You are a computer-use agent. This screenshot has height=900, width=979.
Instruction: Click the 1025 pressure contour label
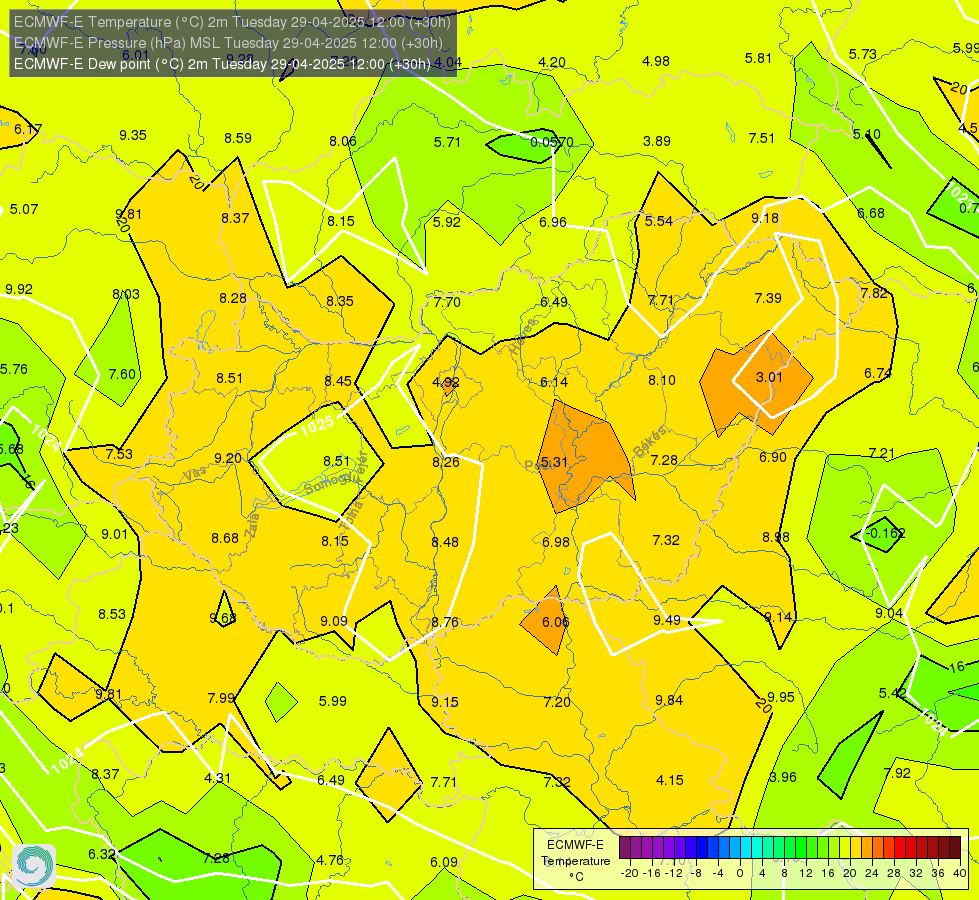317,426
